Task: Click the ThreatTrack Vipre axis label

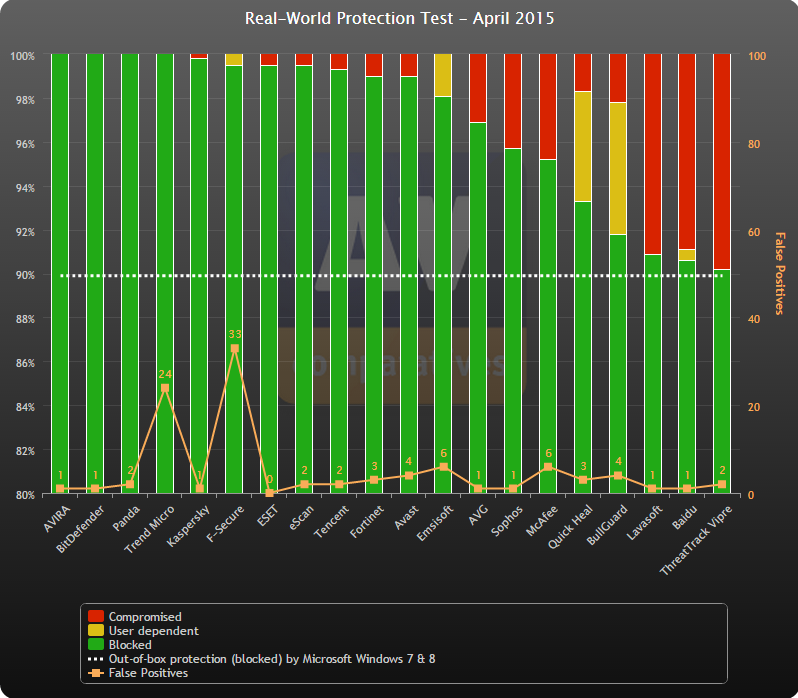Action: pyautogui.click(x=696, y=540)
